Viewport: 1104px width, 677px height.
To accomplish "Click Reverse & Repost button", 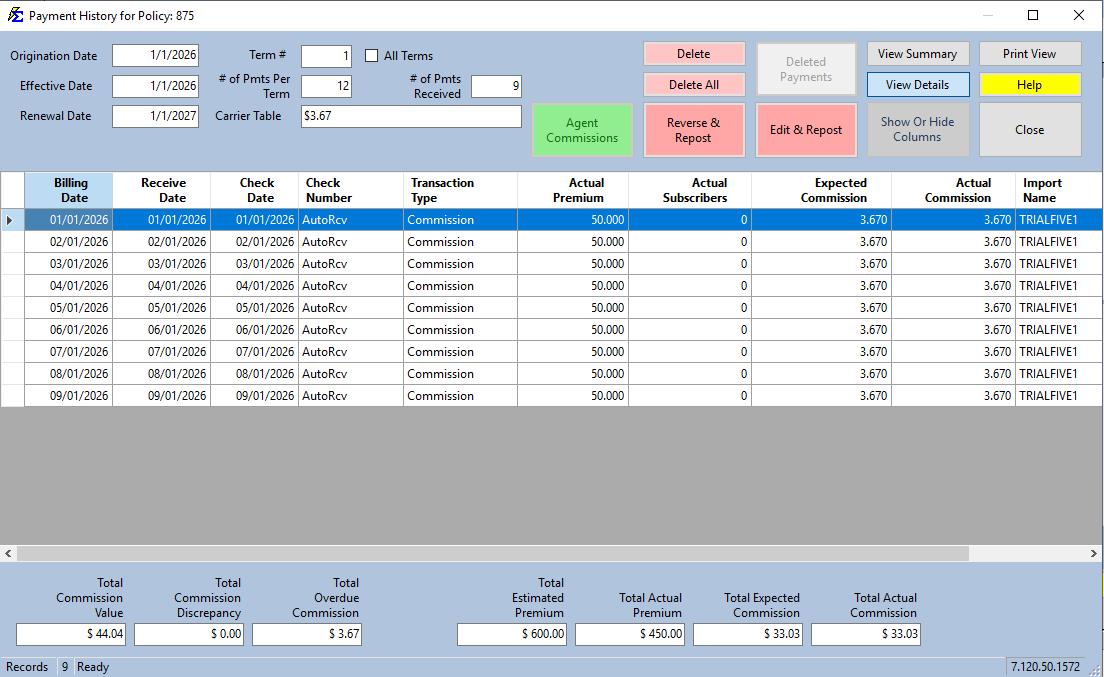I will [694, 130].
